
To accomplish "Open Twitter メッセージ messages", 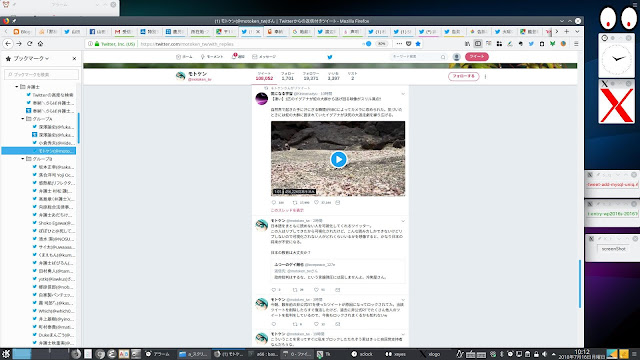I will pyautogui.click(x=264, y=57).
